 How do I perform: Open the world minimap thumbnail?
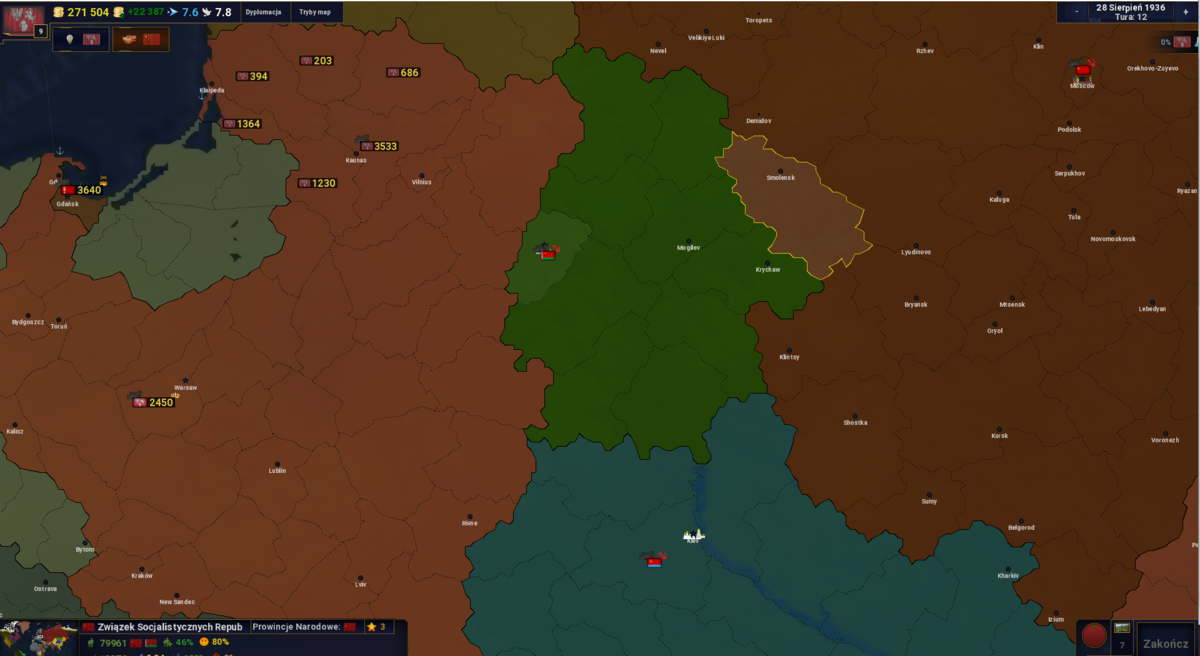pos(38,638)
